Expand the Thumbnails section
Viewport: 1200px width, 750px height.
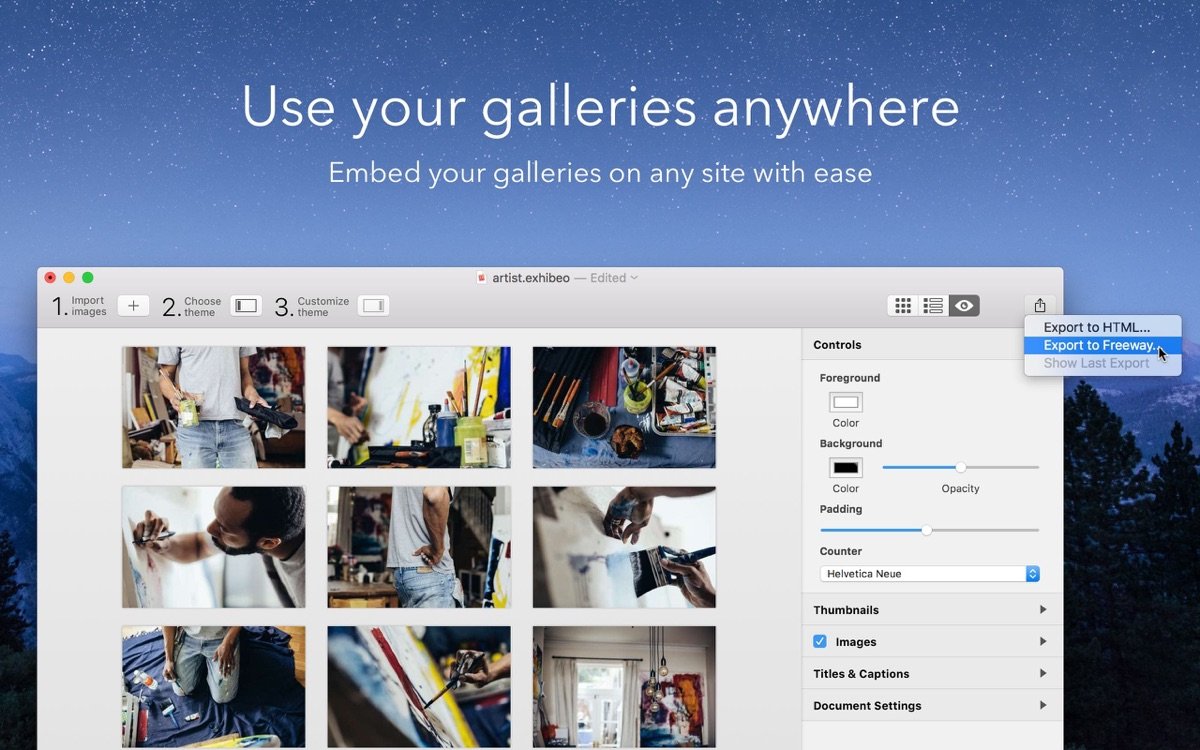(x=1043, y=610)
